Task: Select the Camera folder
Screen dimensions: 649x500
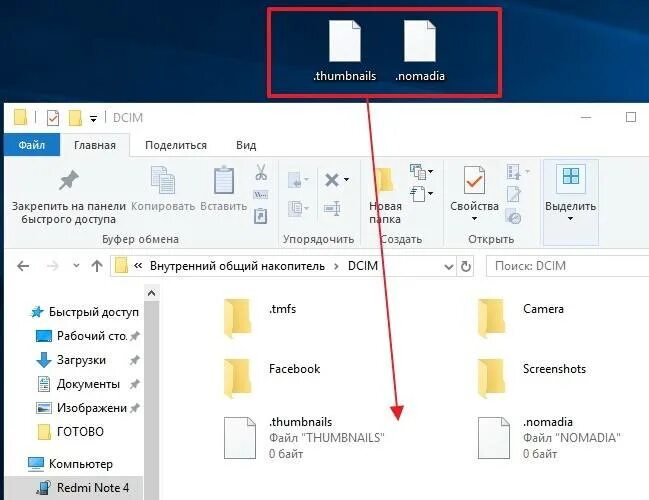Action: (x=520, y=318)
